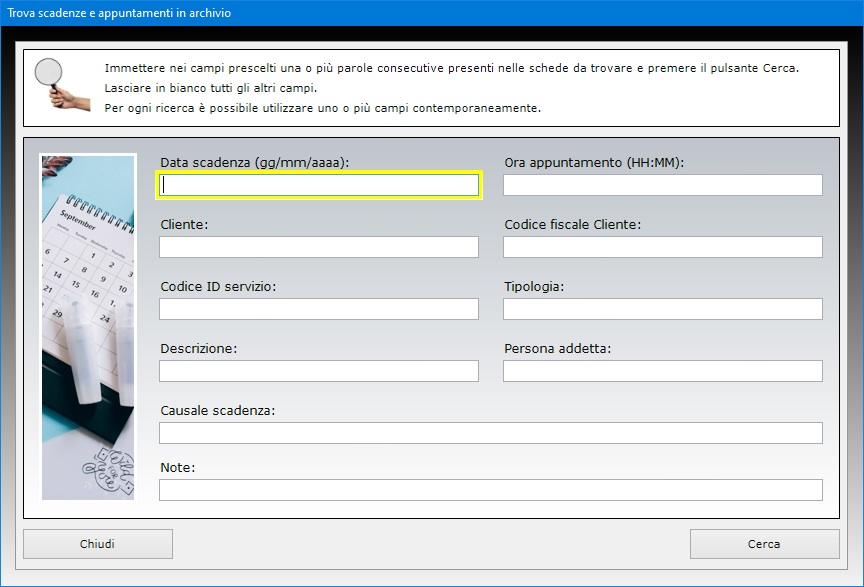The image size is (864, 587).
Task: Click the 'Persona addetta:' label text
Action: [557, 348]
